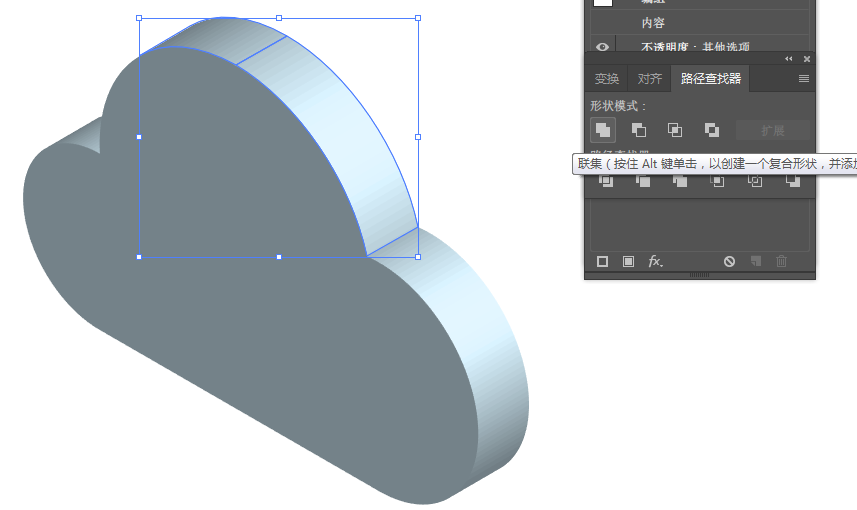Add a new stroke in Appearance panel
This screenshot has height=510, width=857.
602,262
